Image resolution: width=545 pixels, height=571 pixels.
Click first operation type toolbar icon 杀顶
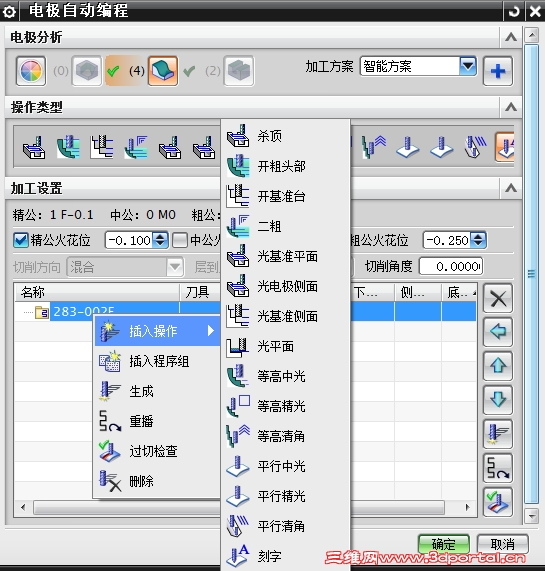(x=34, y=147)
